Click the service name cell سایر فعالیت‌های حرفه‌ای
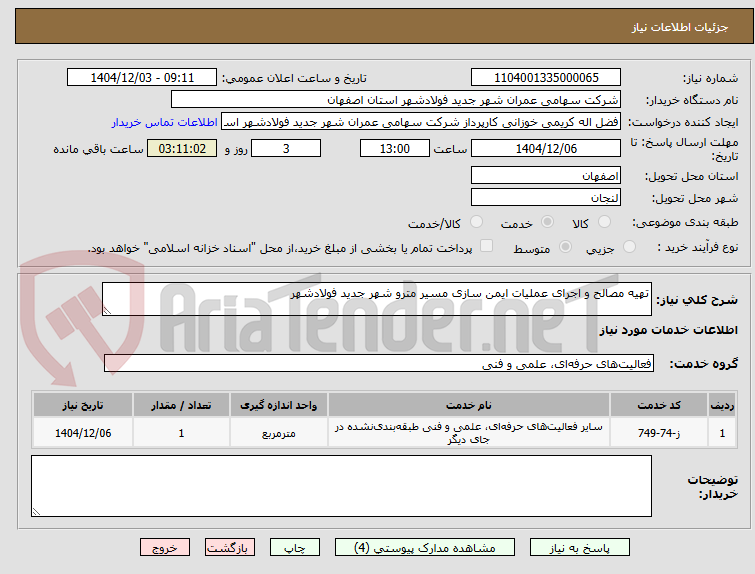This screenshot has height=574, width=755. click(469, 433)
